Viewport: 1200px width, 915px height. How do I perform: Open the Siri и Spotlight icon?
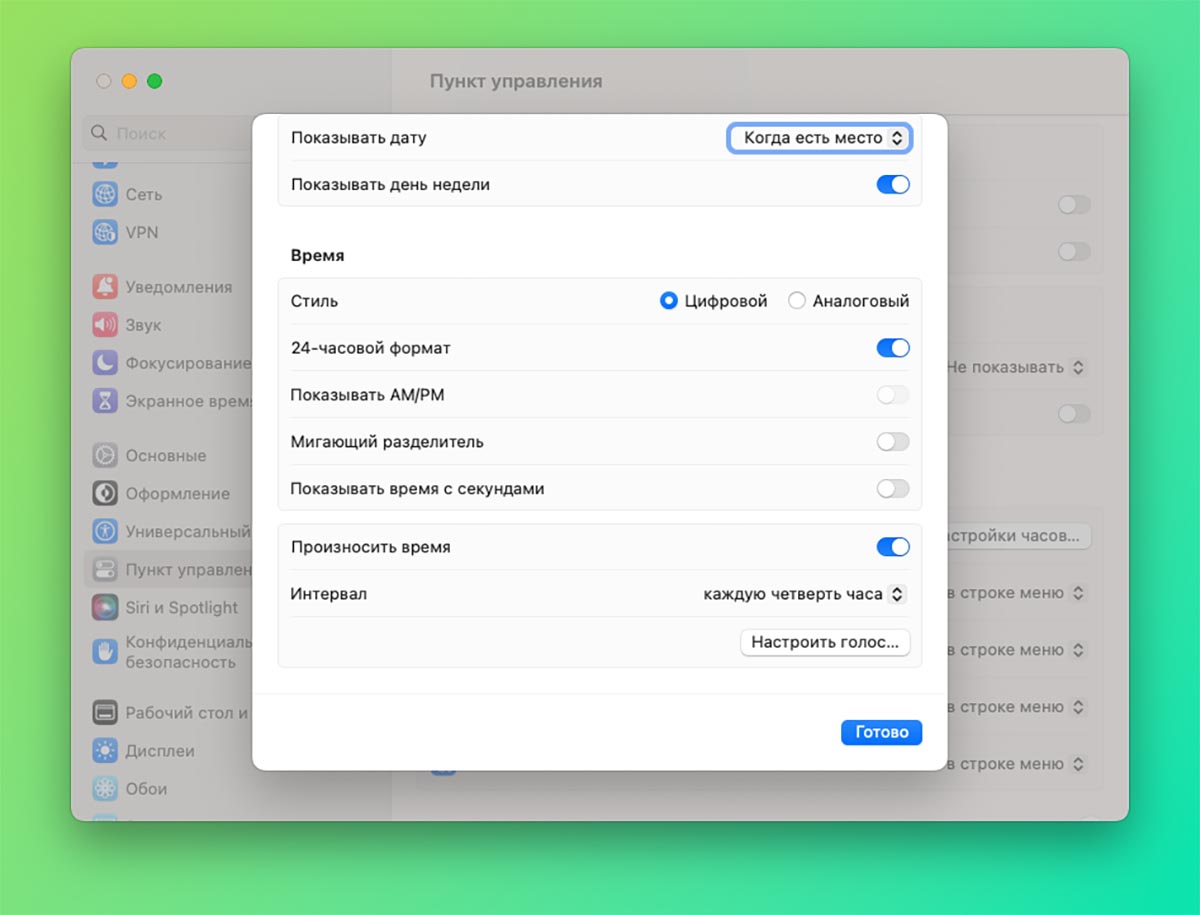pyautogui.click(x=105, y=607)
